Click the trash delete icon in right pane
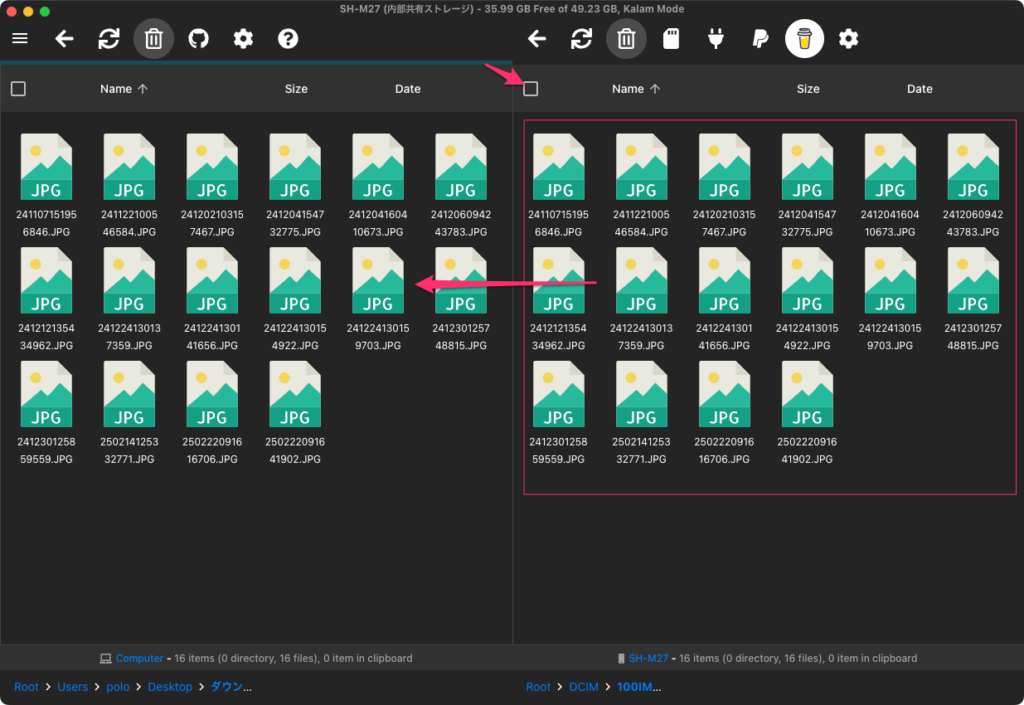1024x705 pixels. 626,39
